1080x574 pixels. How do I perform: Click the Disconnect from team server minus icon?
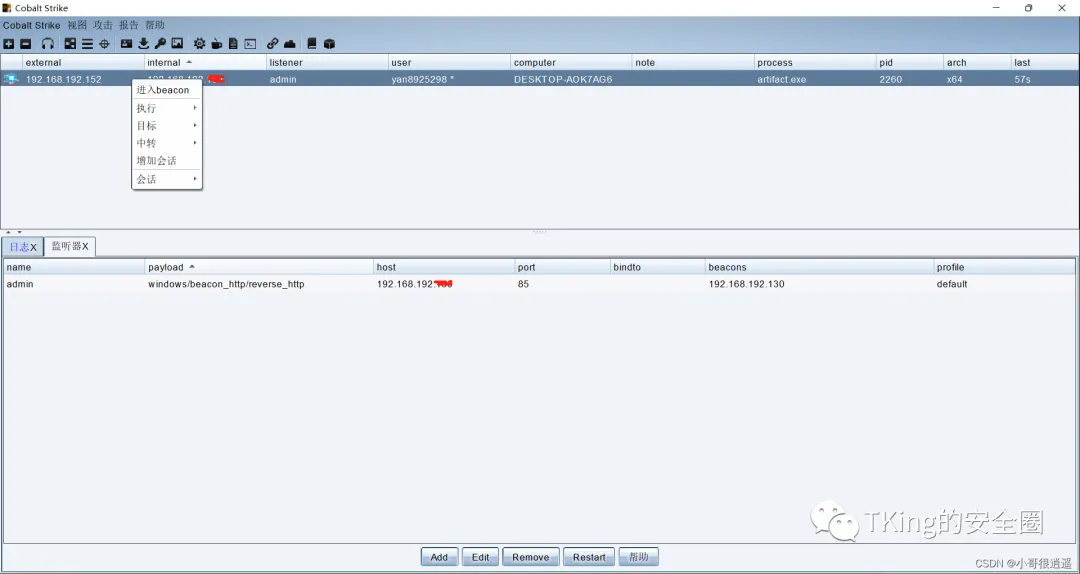coord(25,43)
